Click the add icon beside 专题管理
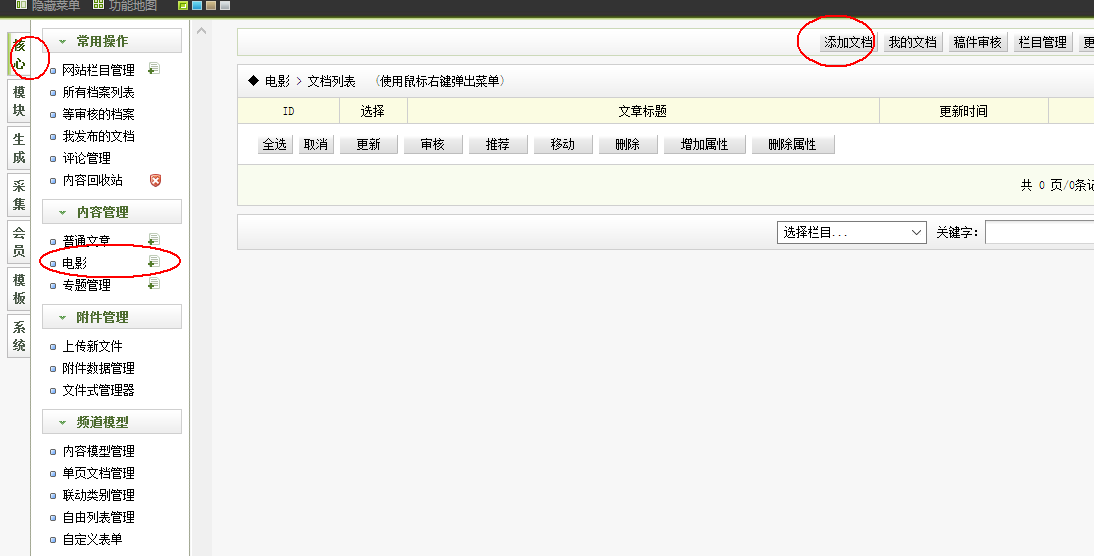The height and width of the screenshot is (556, 1094). pyautogui.click(x=154, y=284)
